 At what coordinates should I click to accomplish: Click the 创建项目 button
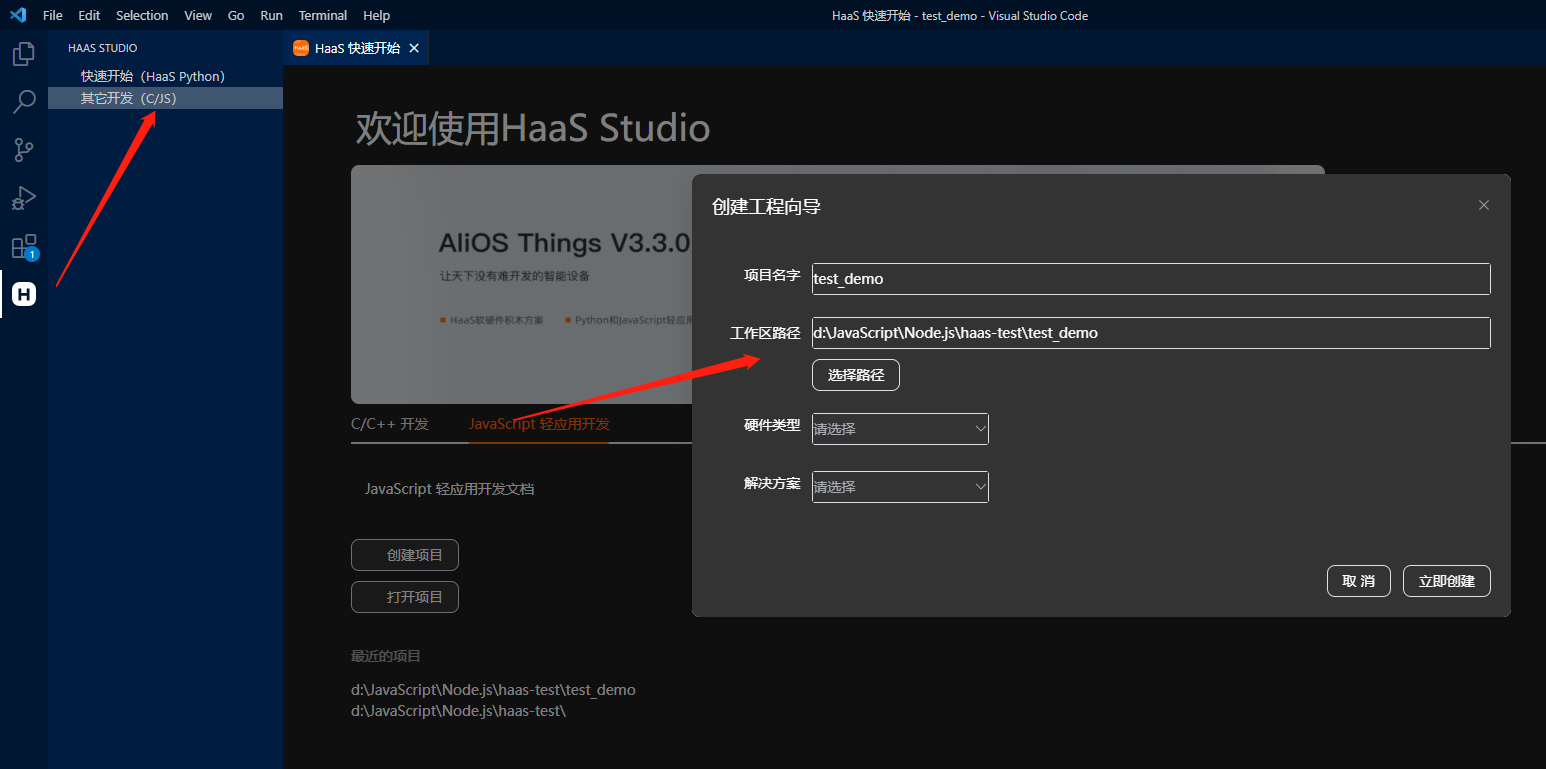coord(405,555)
